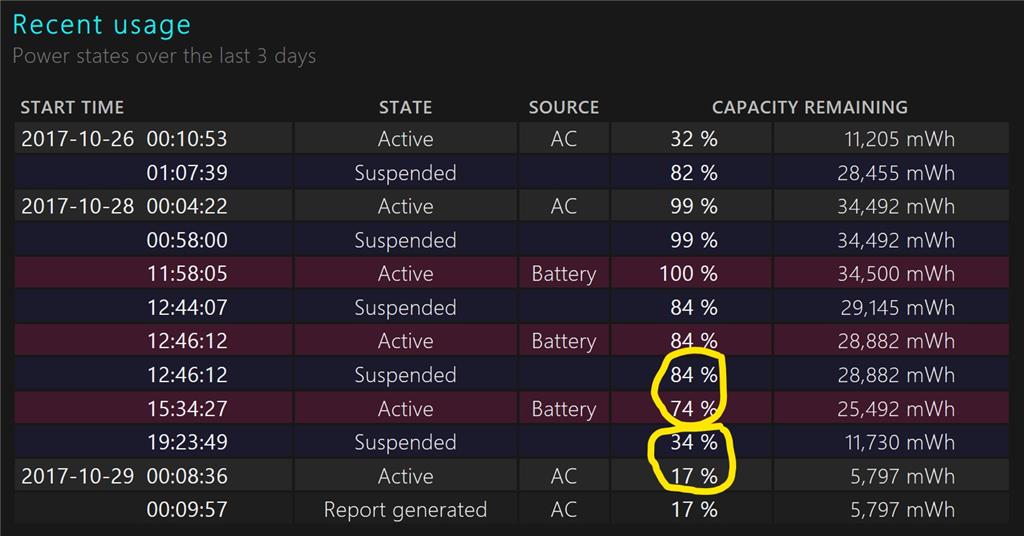The image size is (1024, 536).
Task: Click the 100 % capacity cell
Action: click(x=691, y=273)
